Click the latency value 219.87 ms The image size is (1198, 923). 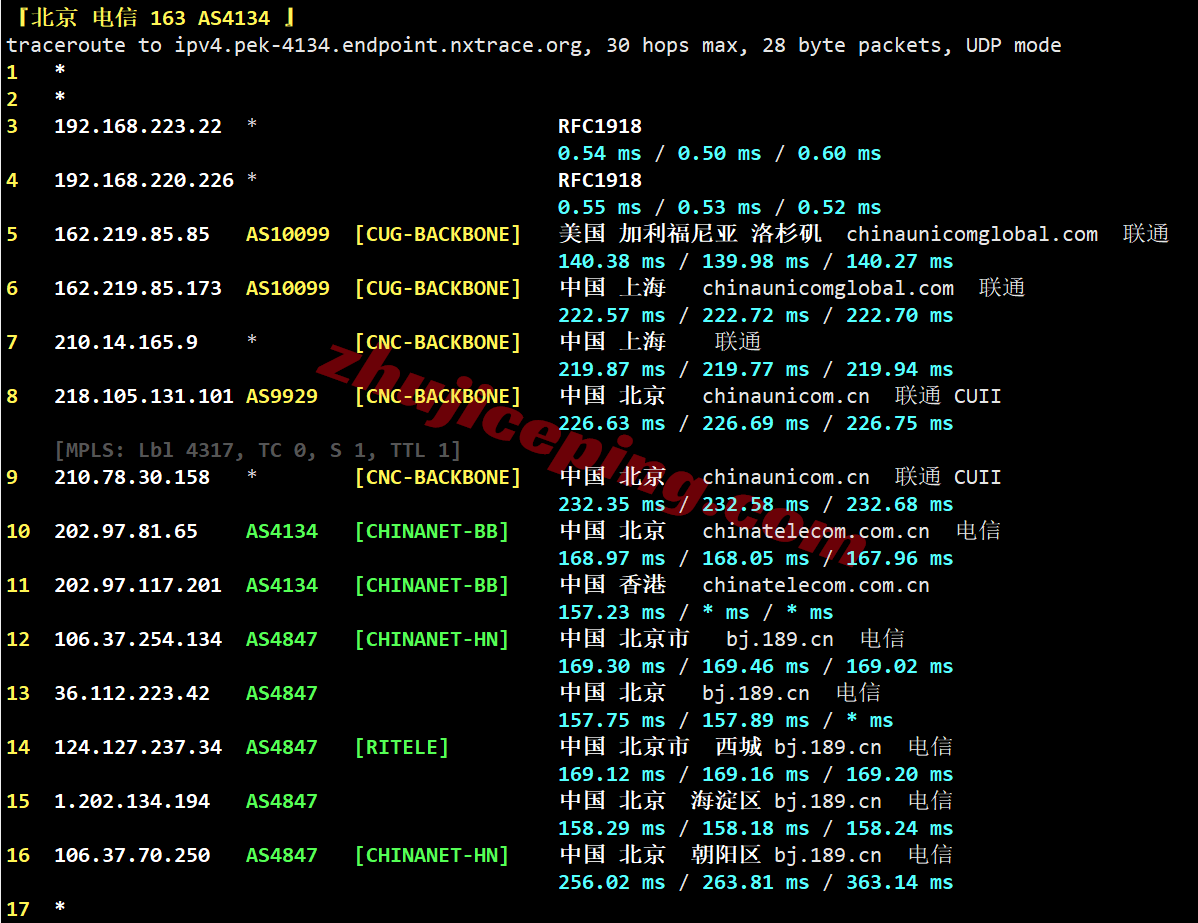(x=612, y=370)
